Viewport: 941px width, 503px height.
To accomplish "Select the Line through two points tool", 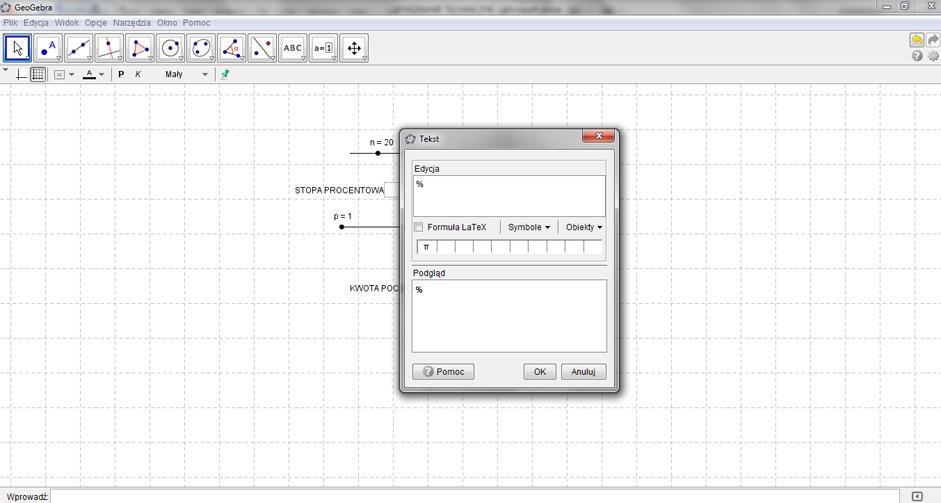I will click(x=79, y=48).
